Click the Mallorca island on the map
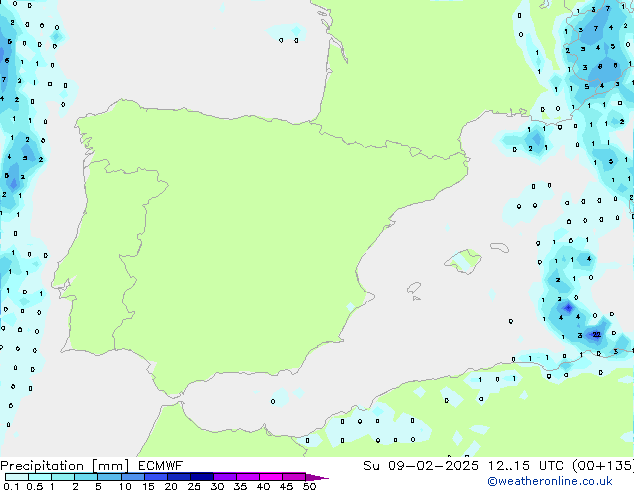This screenshot has height=490, width=634. [x=462, y=262]
